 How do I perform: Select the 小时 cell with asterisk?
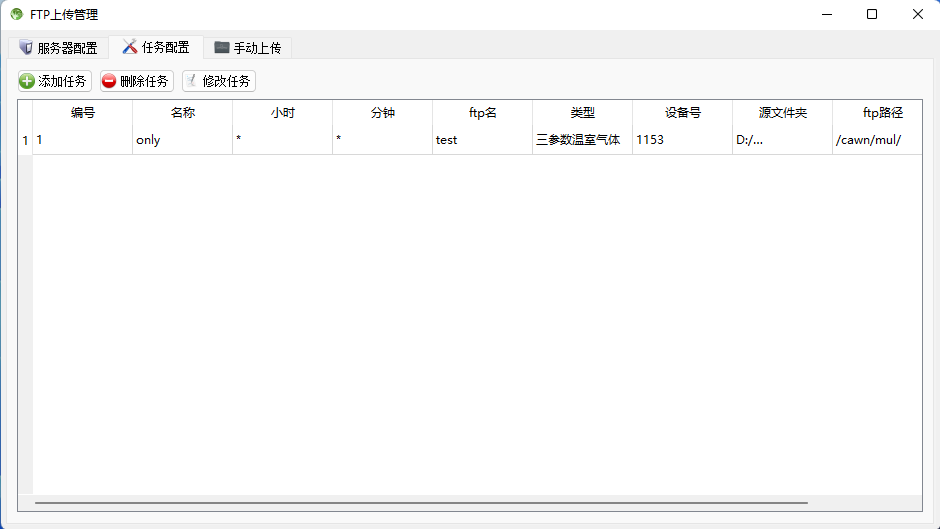(x=283, y=140)
